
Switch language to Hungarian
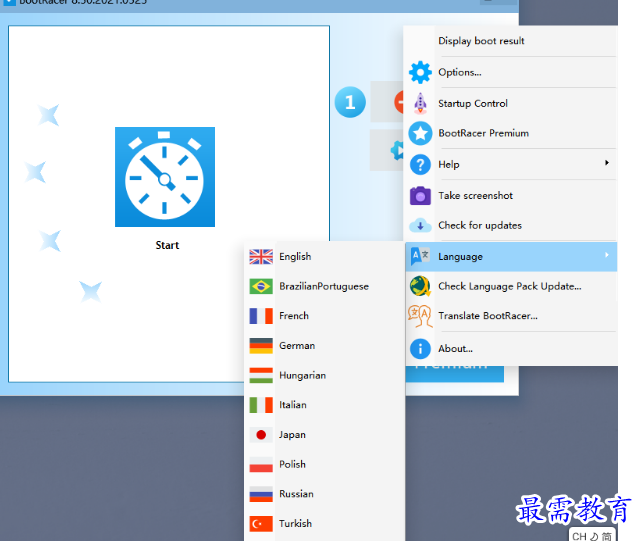[x=324, y=375]
